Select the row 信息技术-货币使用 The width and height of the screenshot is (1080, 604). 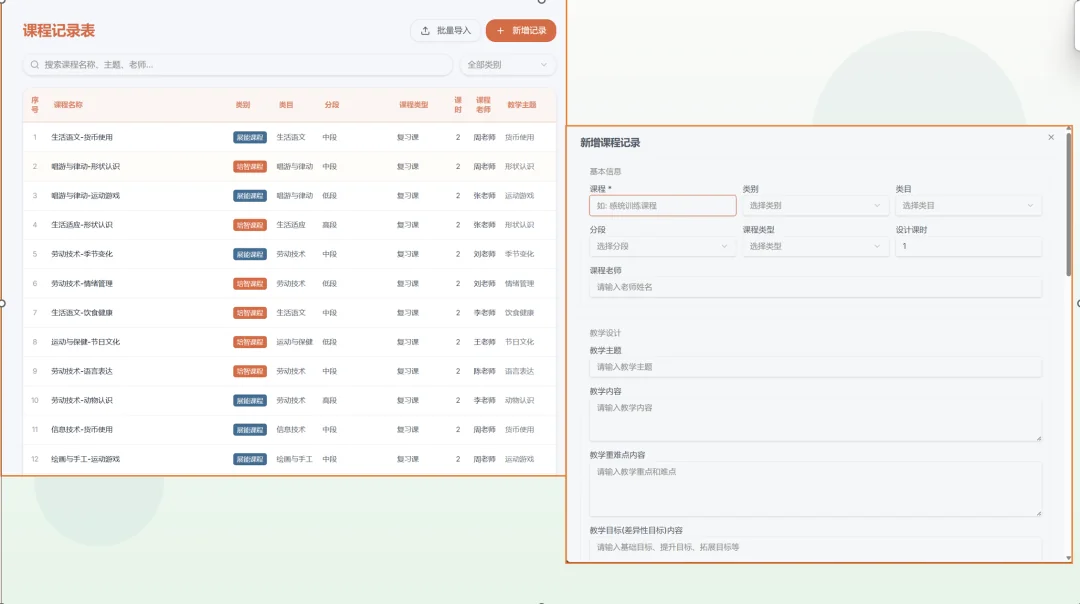pyautogui.click(x=289, y=430)
